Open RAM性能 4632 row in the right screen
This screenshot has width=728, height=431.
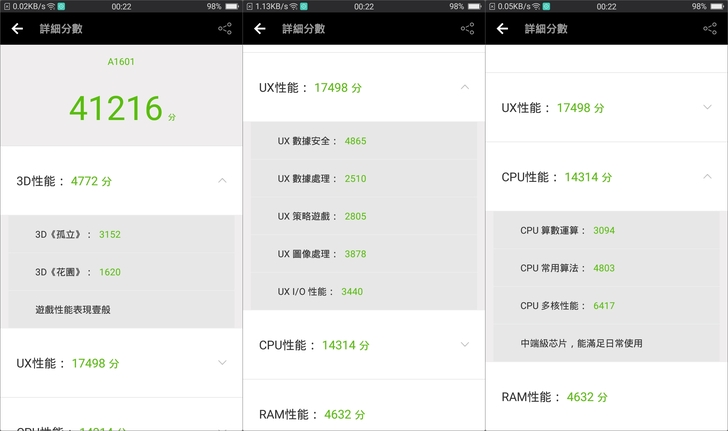tap(606, 397)
